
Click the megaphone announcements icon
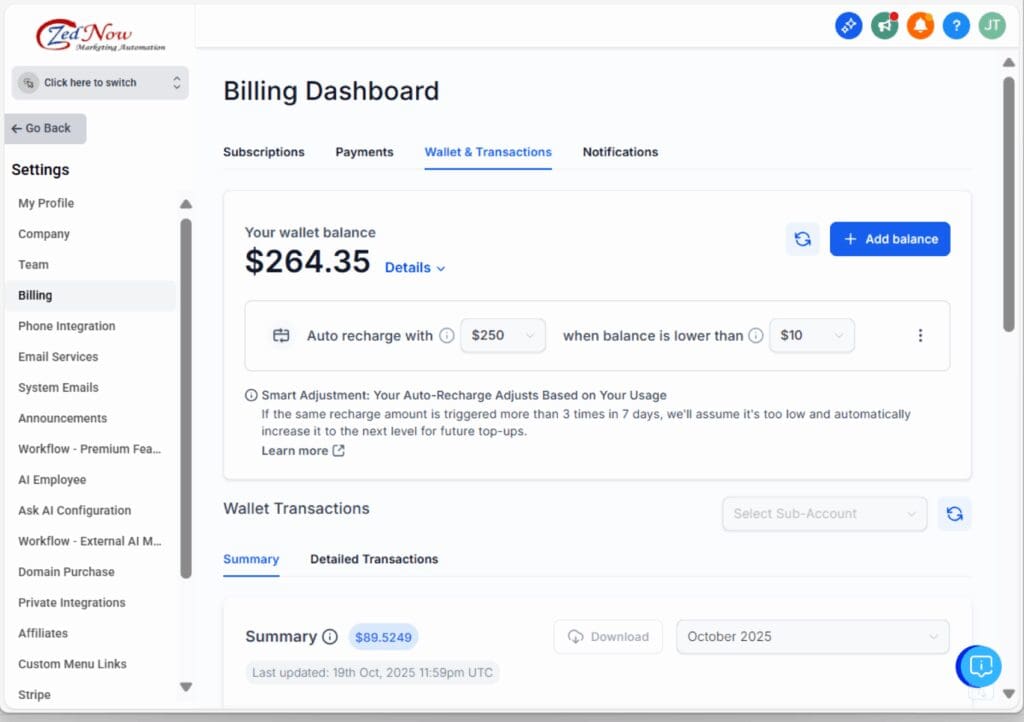pos(884,25)
